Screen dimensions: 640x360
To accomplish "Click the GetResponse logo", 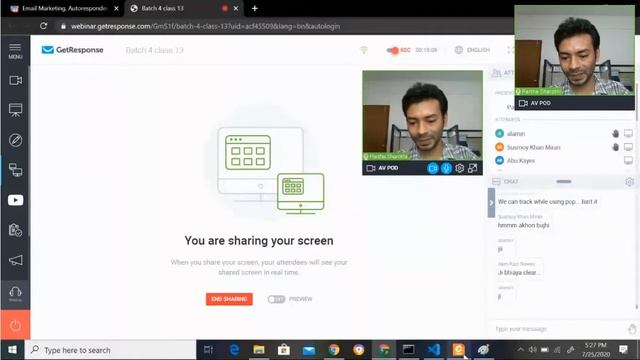I will [73, 50].
